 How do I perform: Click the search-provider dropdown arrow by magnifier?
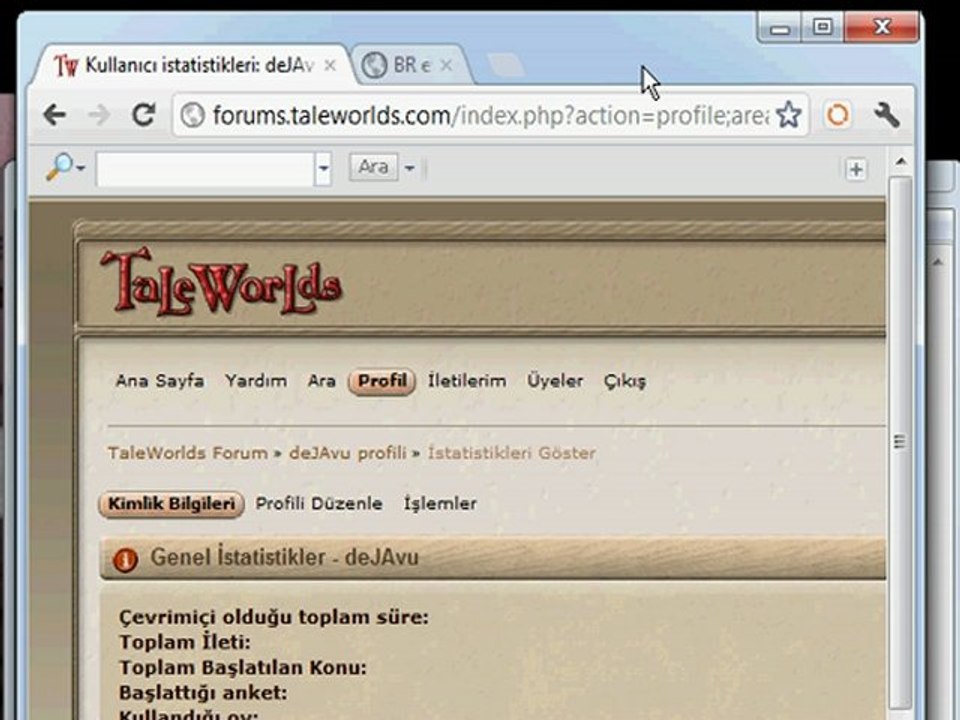pyautogui.click(x=81, y=168)
